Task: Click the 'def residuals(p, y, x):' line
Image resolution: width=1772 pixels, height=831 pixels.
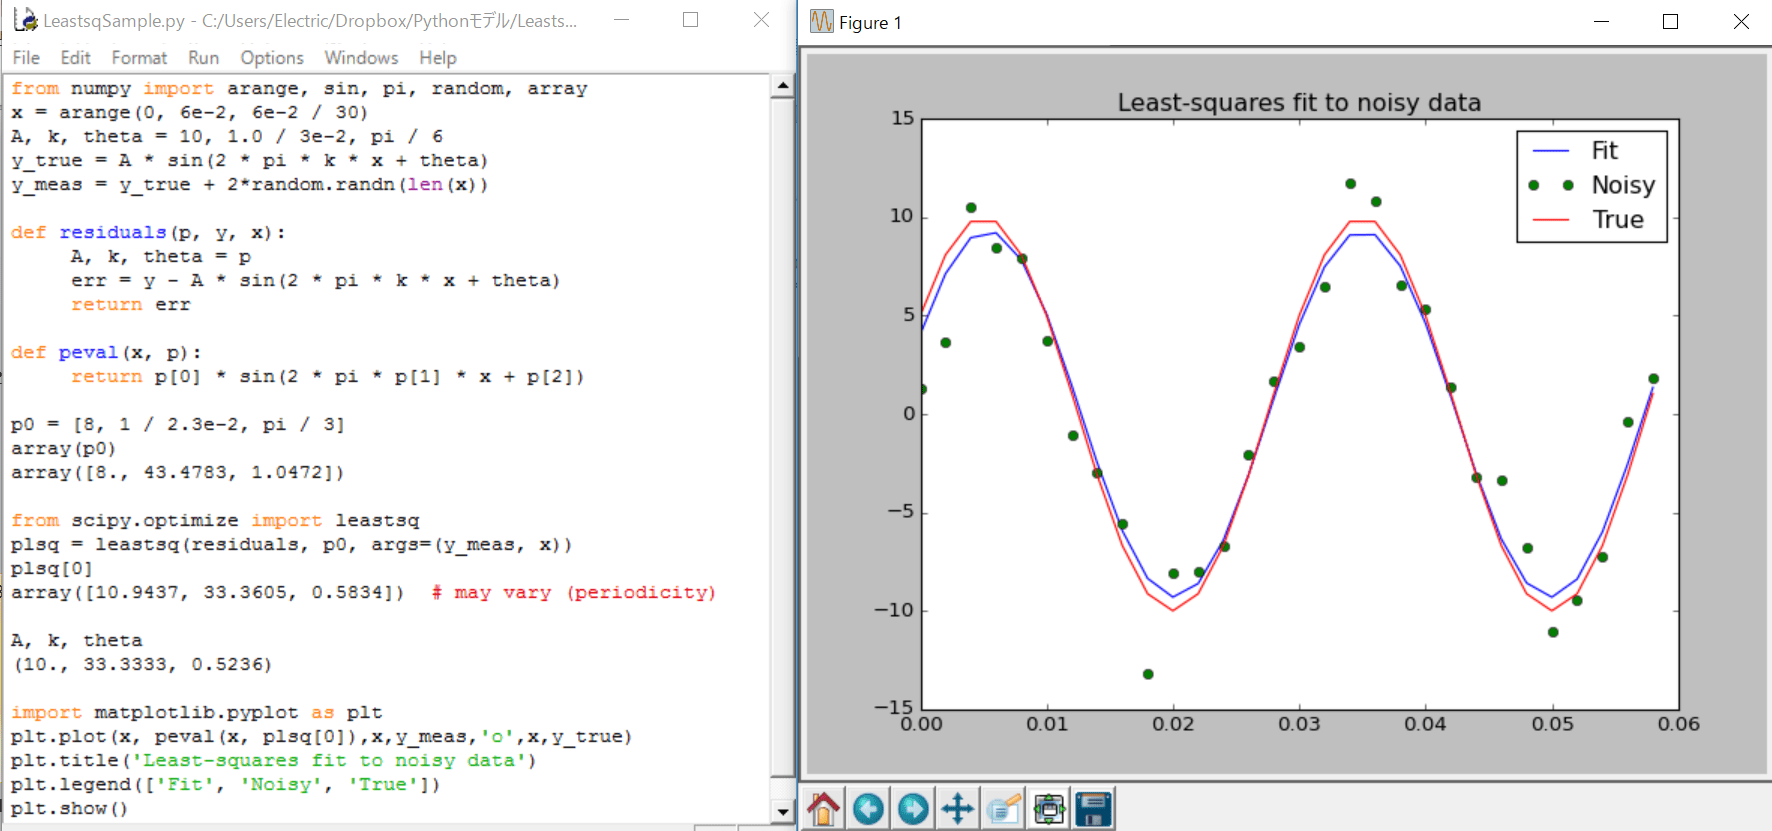Action: pyautogui.click(x=148, y=233)
